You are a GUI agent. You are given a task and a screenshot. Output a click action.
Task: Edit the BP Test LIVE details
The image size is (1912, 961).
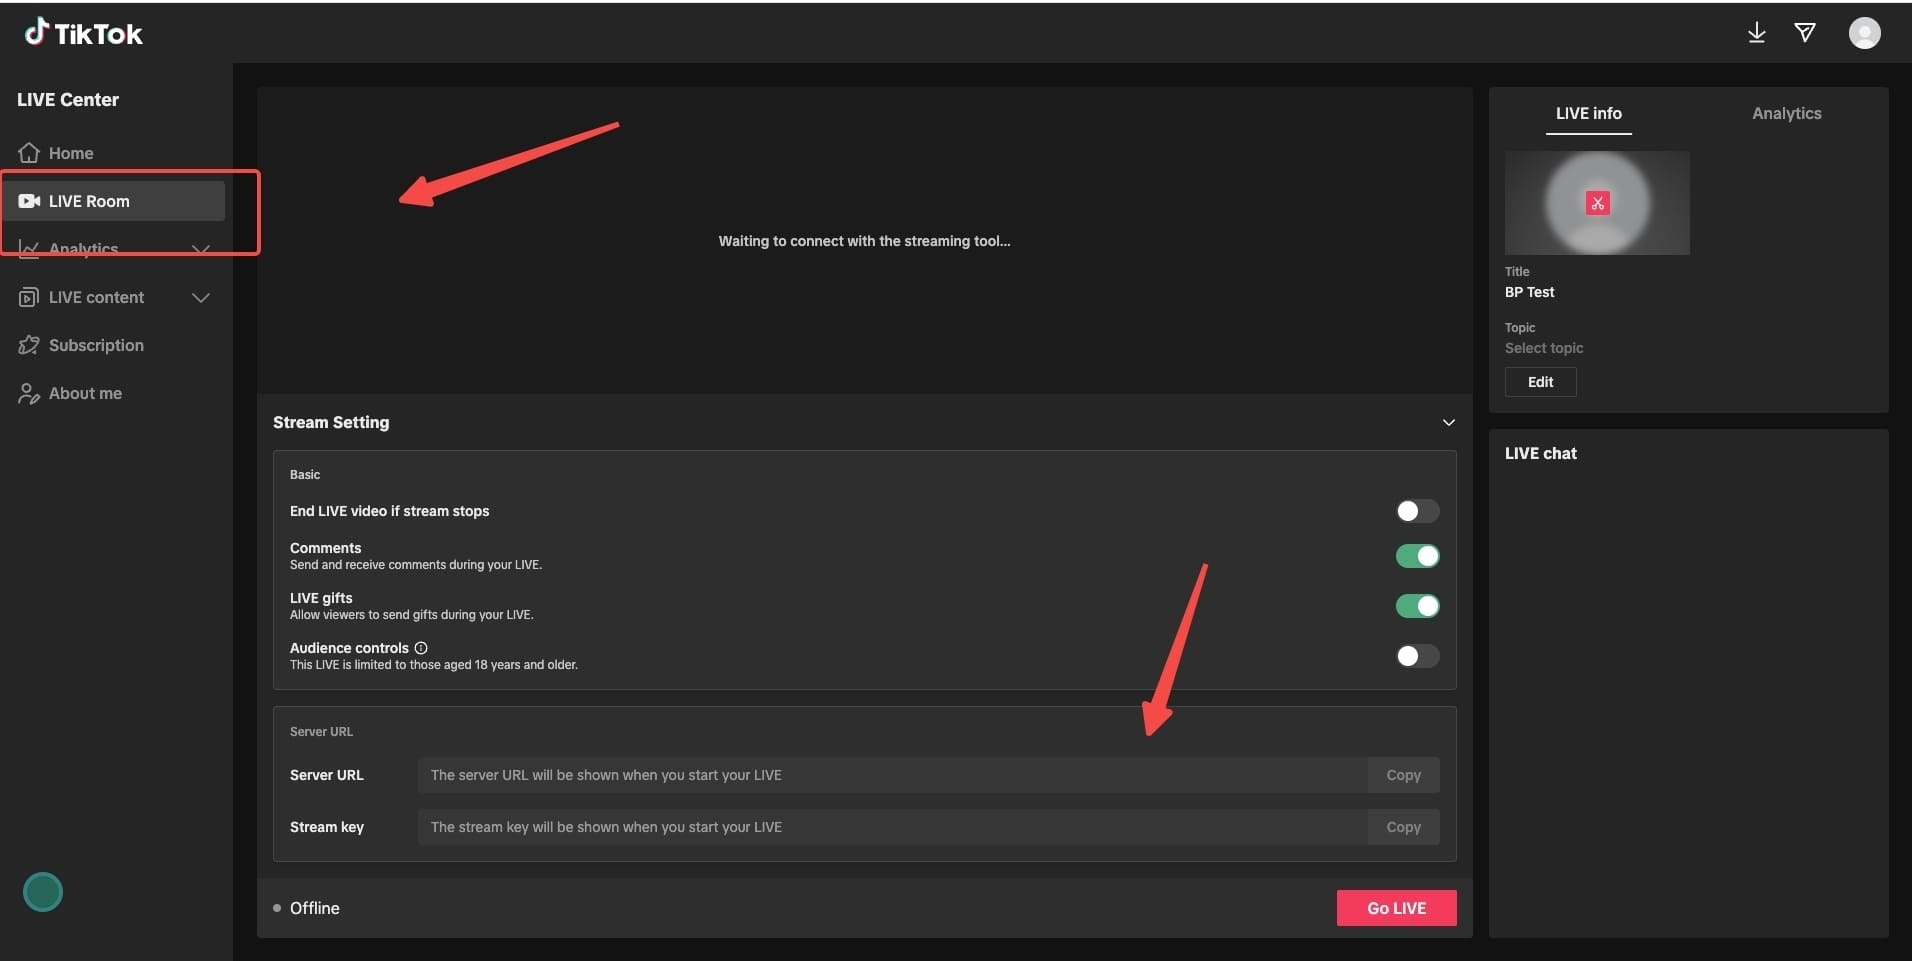point(1539,382)
